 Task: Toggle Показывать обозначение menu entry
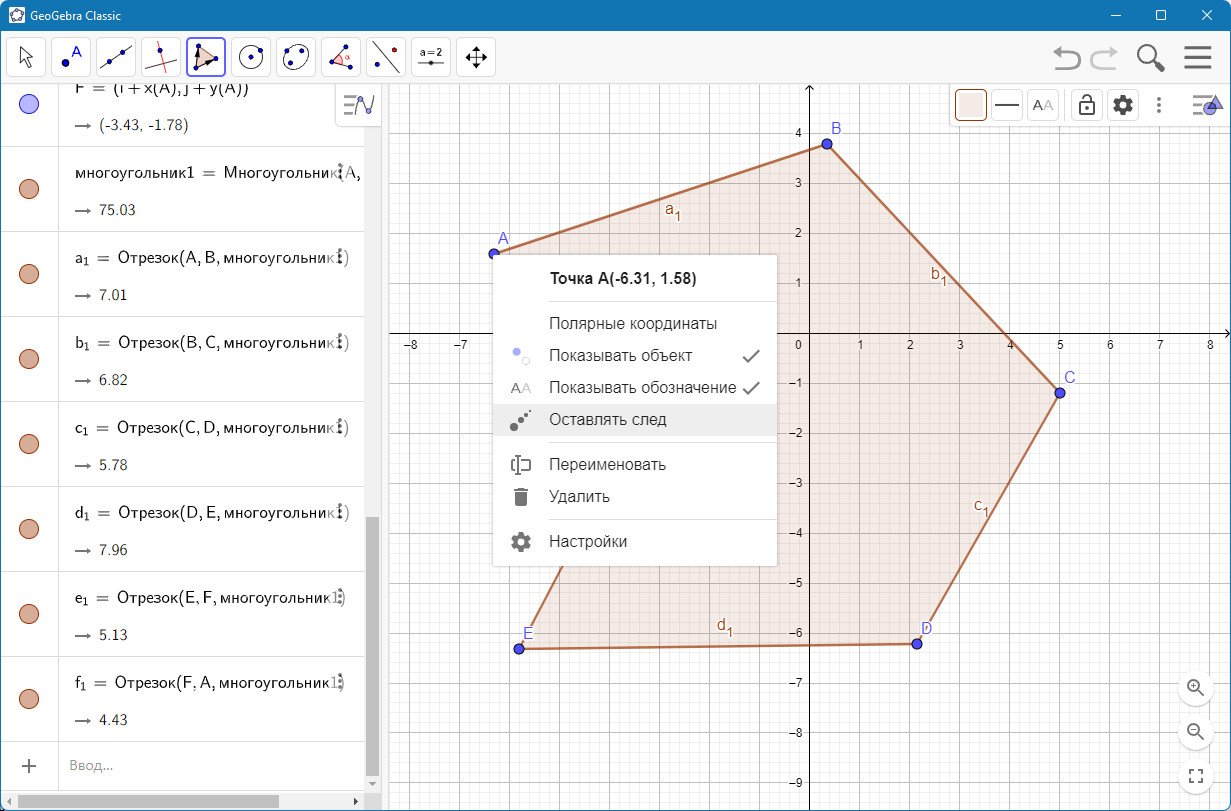[635, 387]
